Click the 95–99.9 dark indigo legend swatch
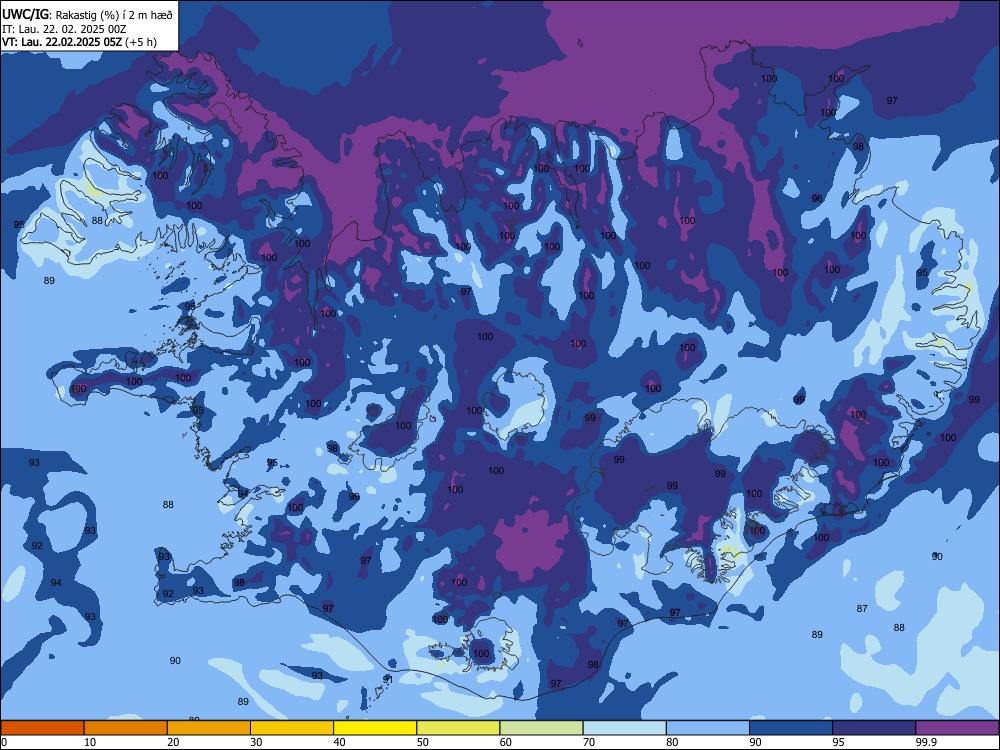1000x750 pixels. [x=874, y=728]
